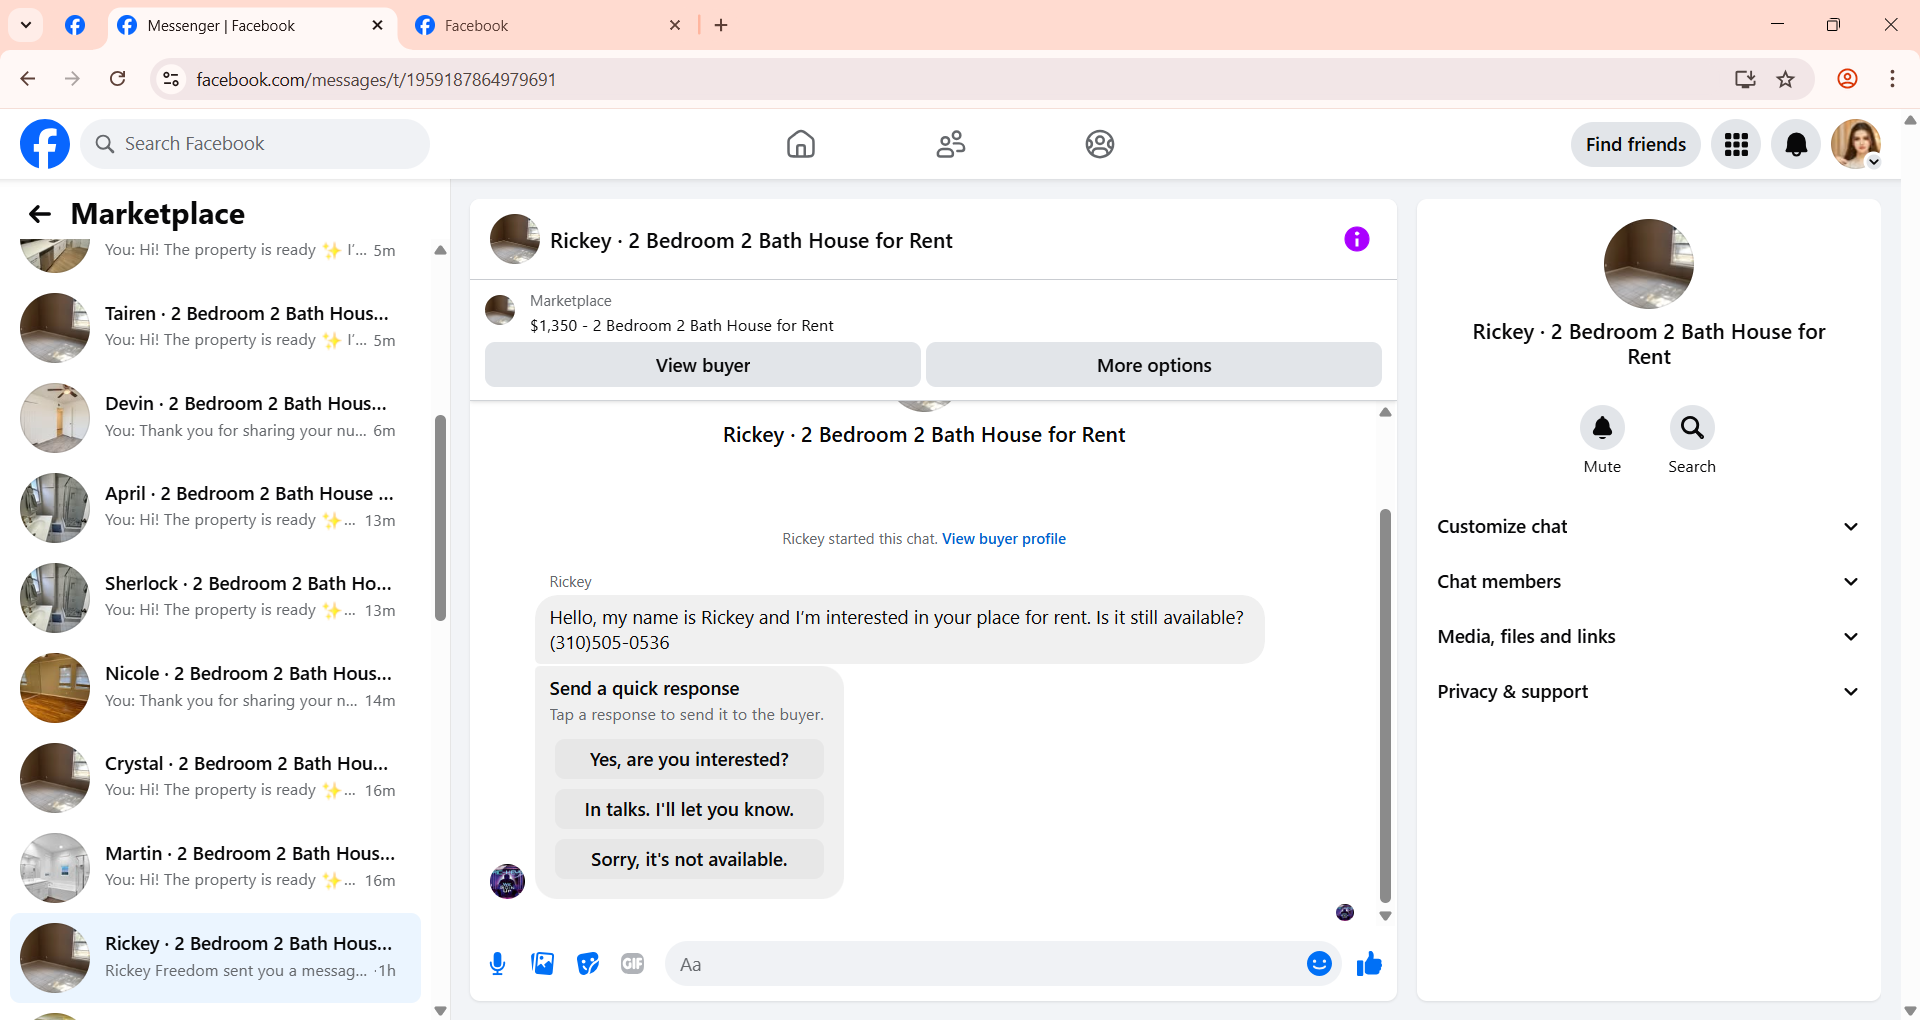Open the Friends icon in top navigation
Screen dimensions: 1920x1020
point(951,144)
